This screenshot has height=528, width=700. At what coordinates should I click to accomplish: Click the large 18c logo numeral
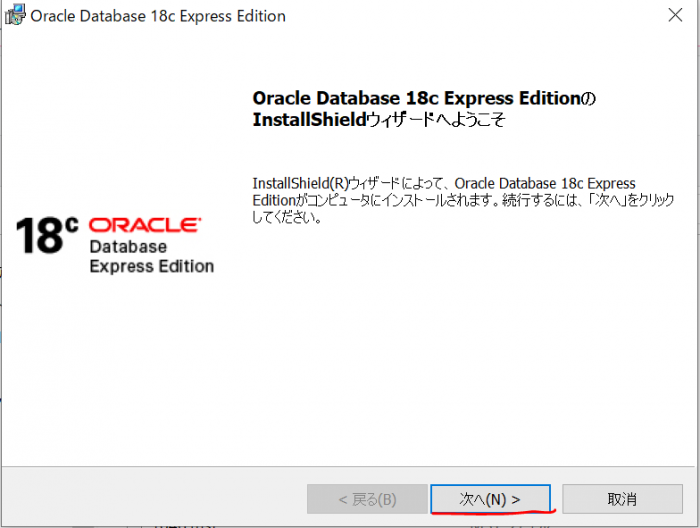(x=46, y=235)
